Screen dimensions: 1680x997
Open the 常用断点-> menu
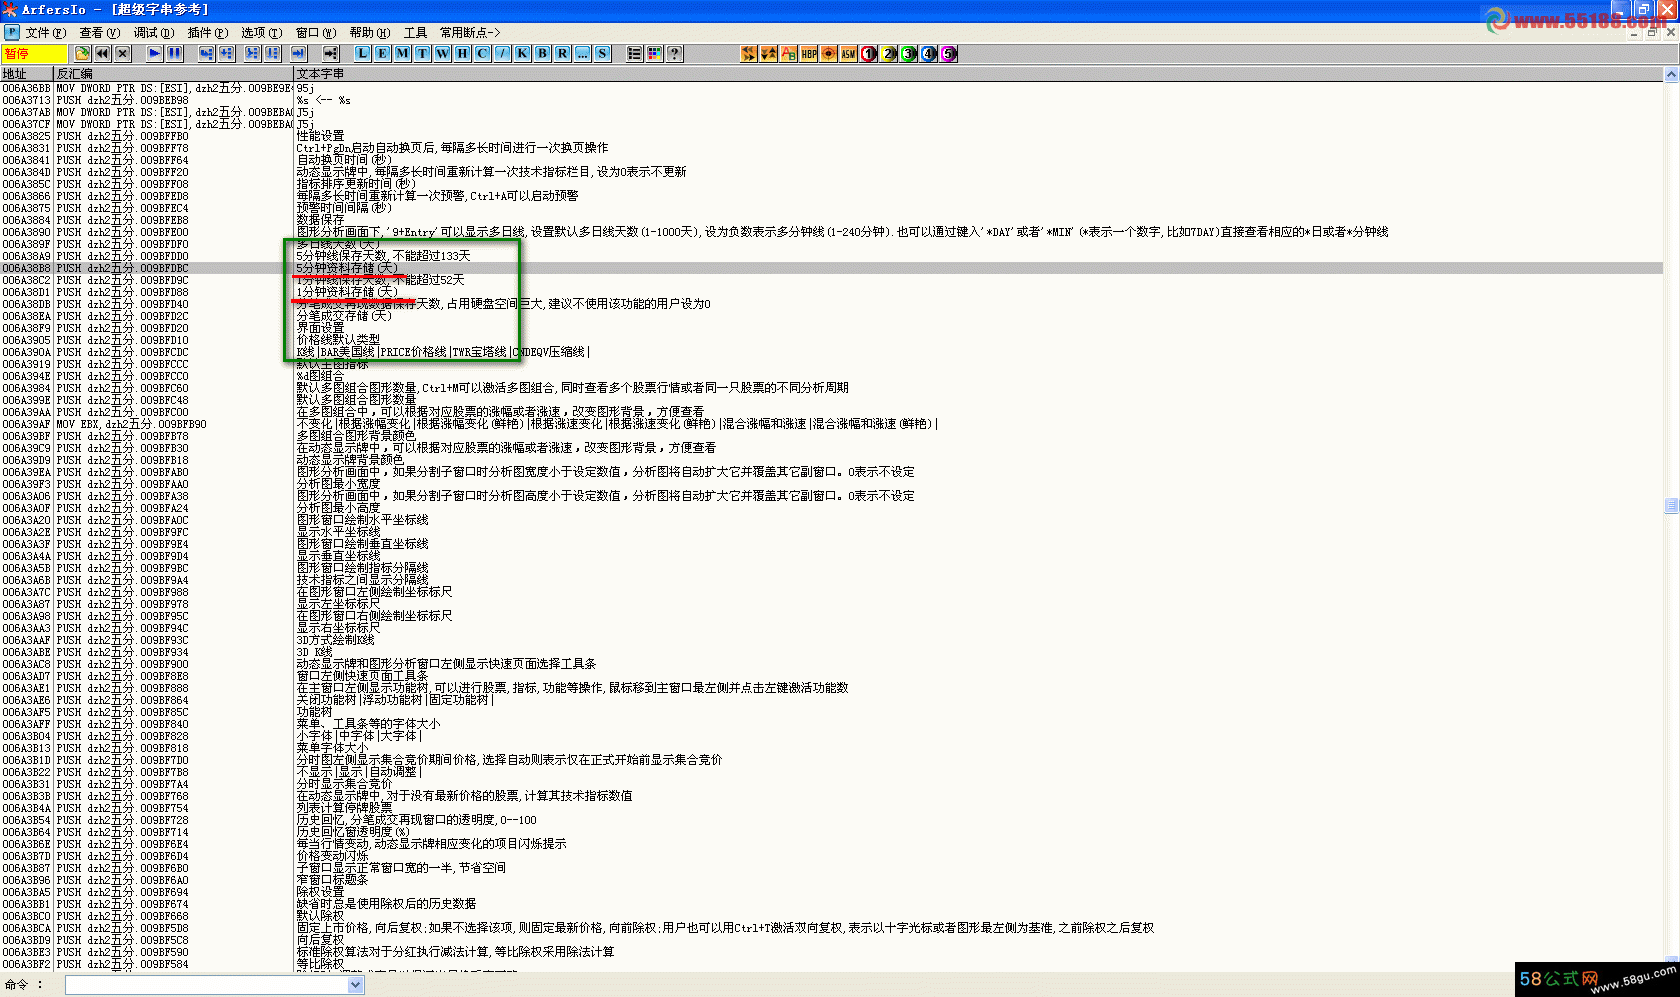[x=470, y=33]
